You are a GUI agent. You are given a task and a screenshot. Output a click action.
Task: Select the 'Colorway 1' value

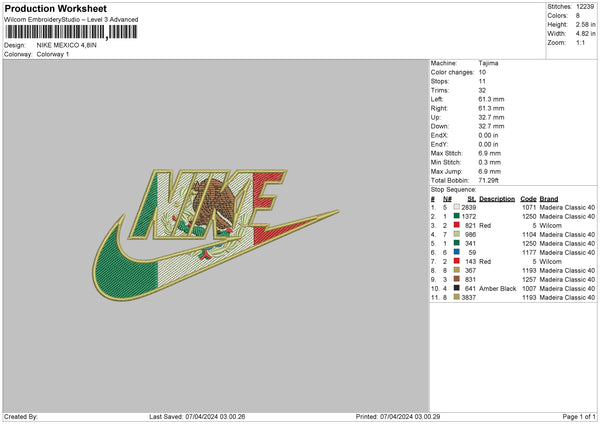coord(53,54)
